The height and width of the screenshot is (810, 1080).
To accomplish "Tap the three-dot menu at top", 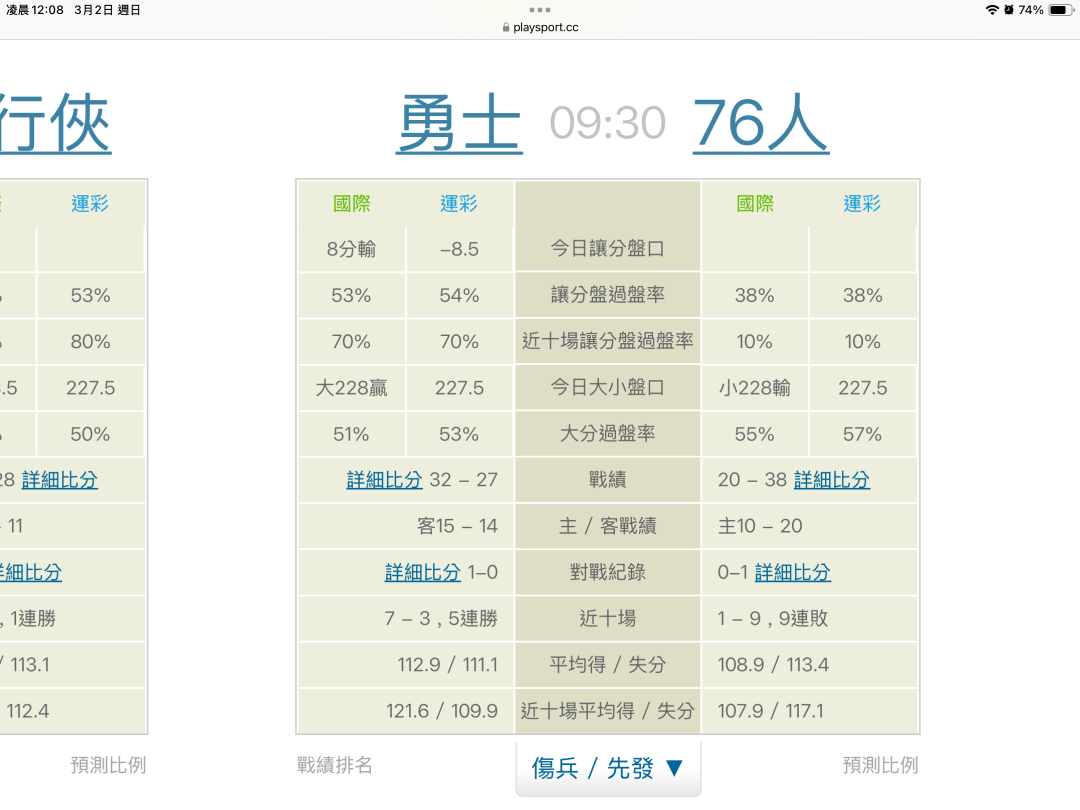I will 539,10.
